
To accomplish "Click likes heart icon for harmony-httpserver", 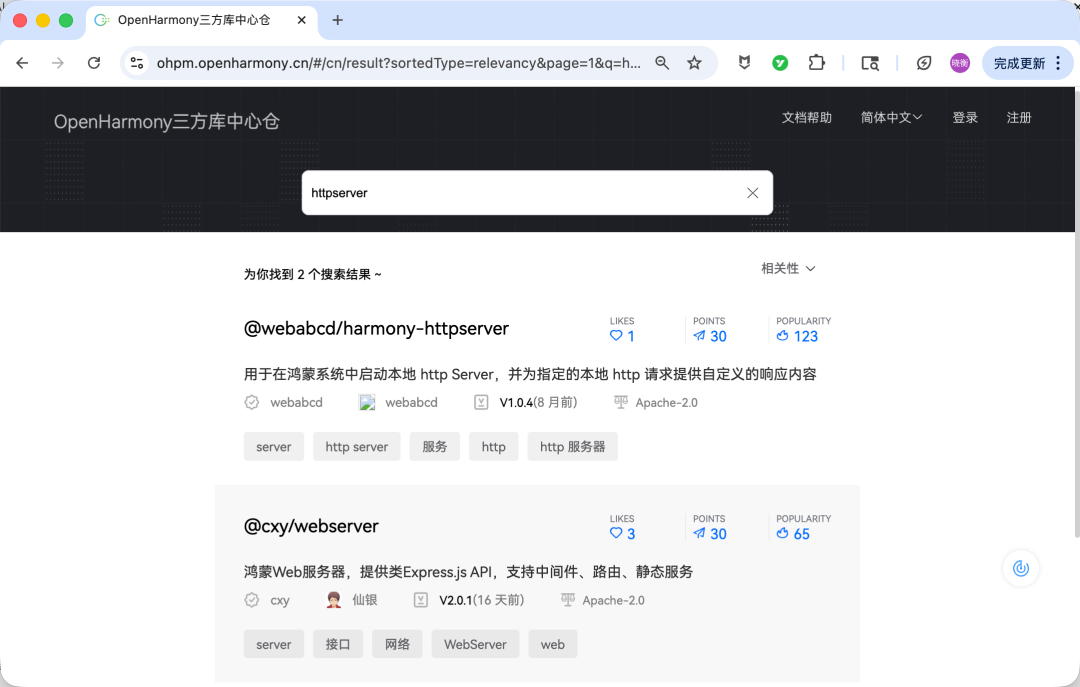I will [x=616, y=336].
